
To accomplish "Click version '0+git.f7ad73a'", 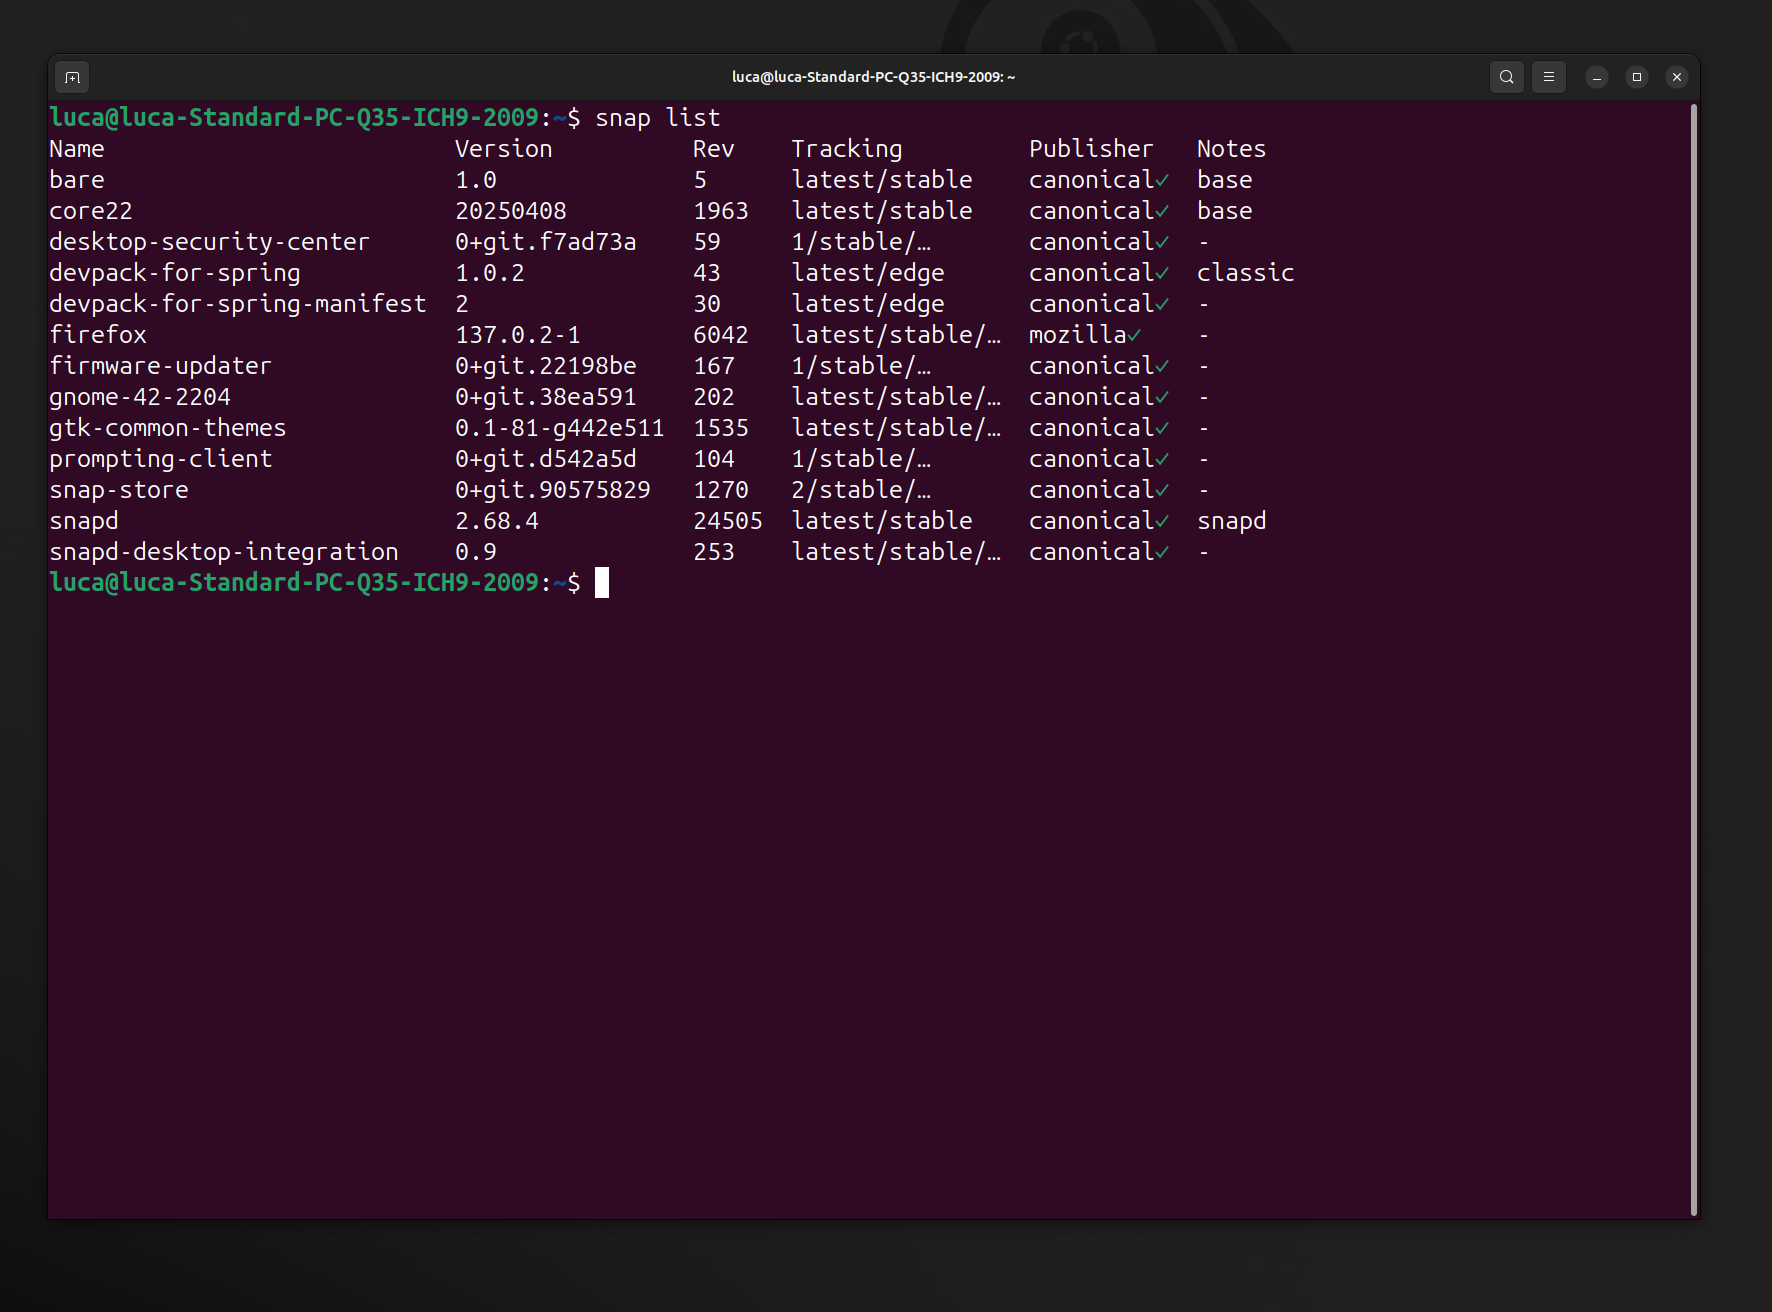I will [x=546, y=242].
